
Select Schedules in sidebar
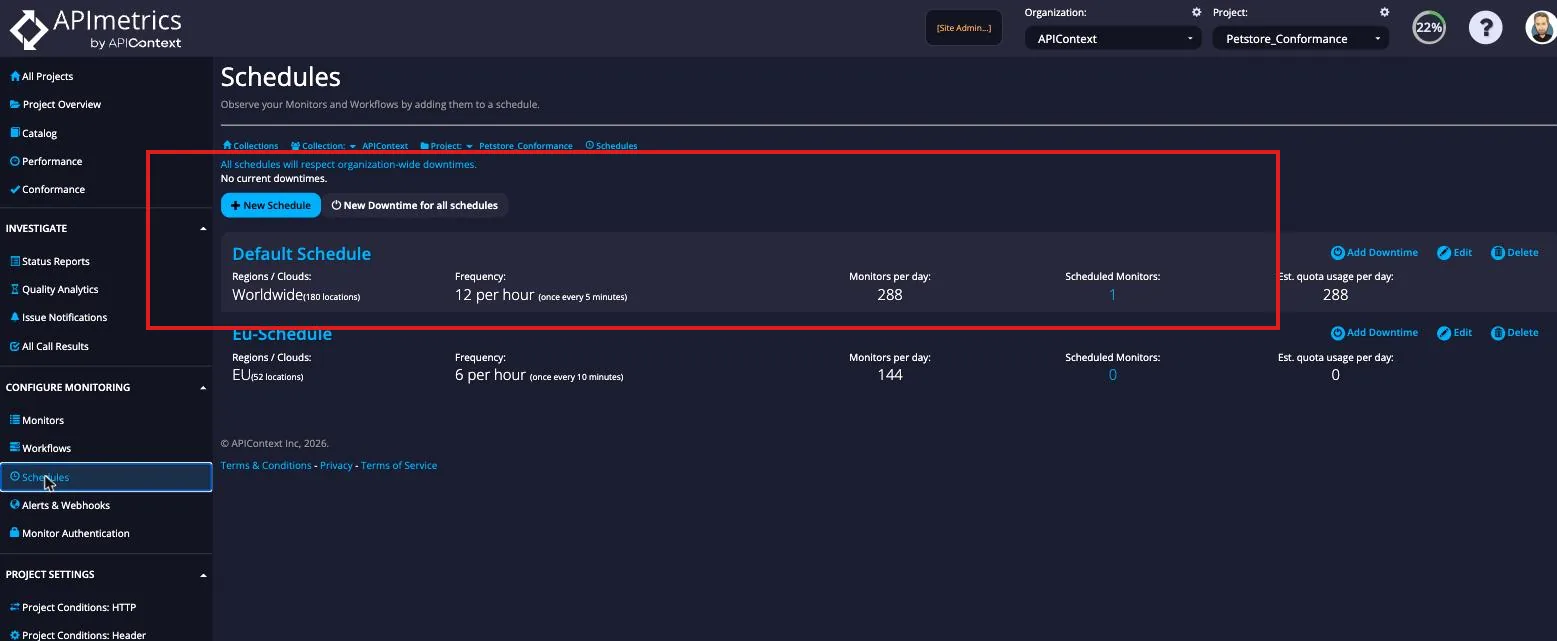tap(106, 477)
